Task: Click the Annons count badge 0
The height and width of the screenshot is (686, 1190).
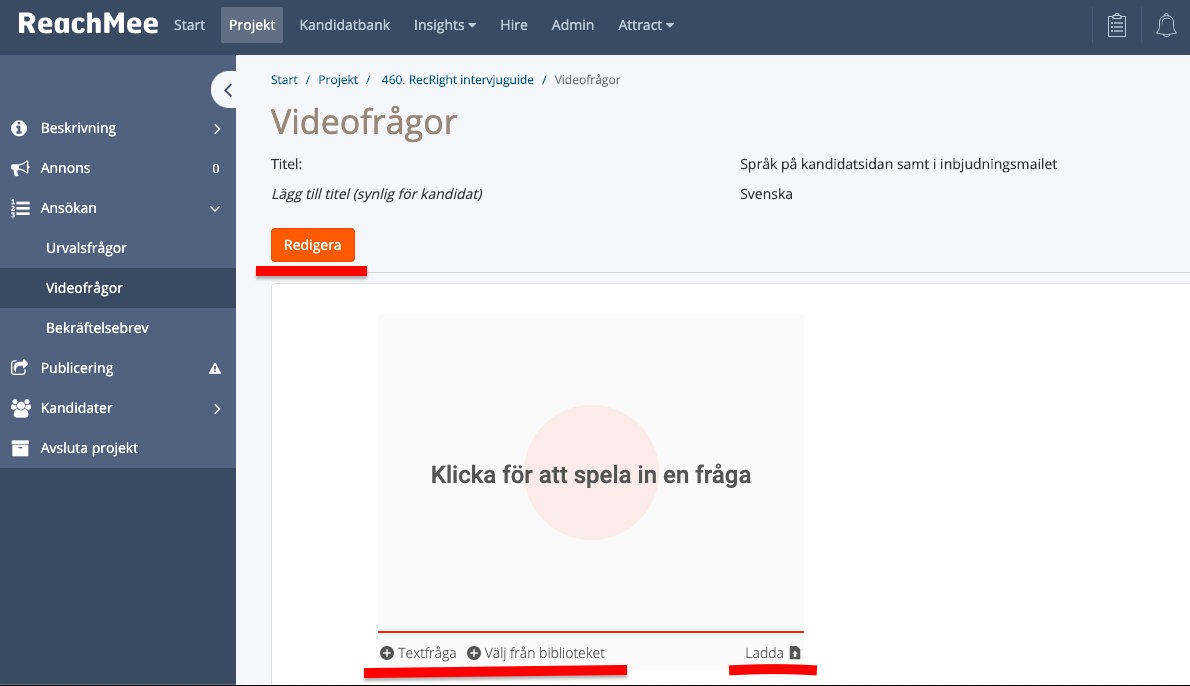Action: [x=216, y=168]
